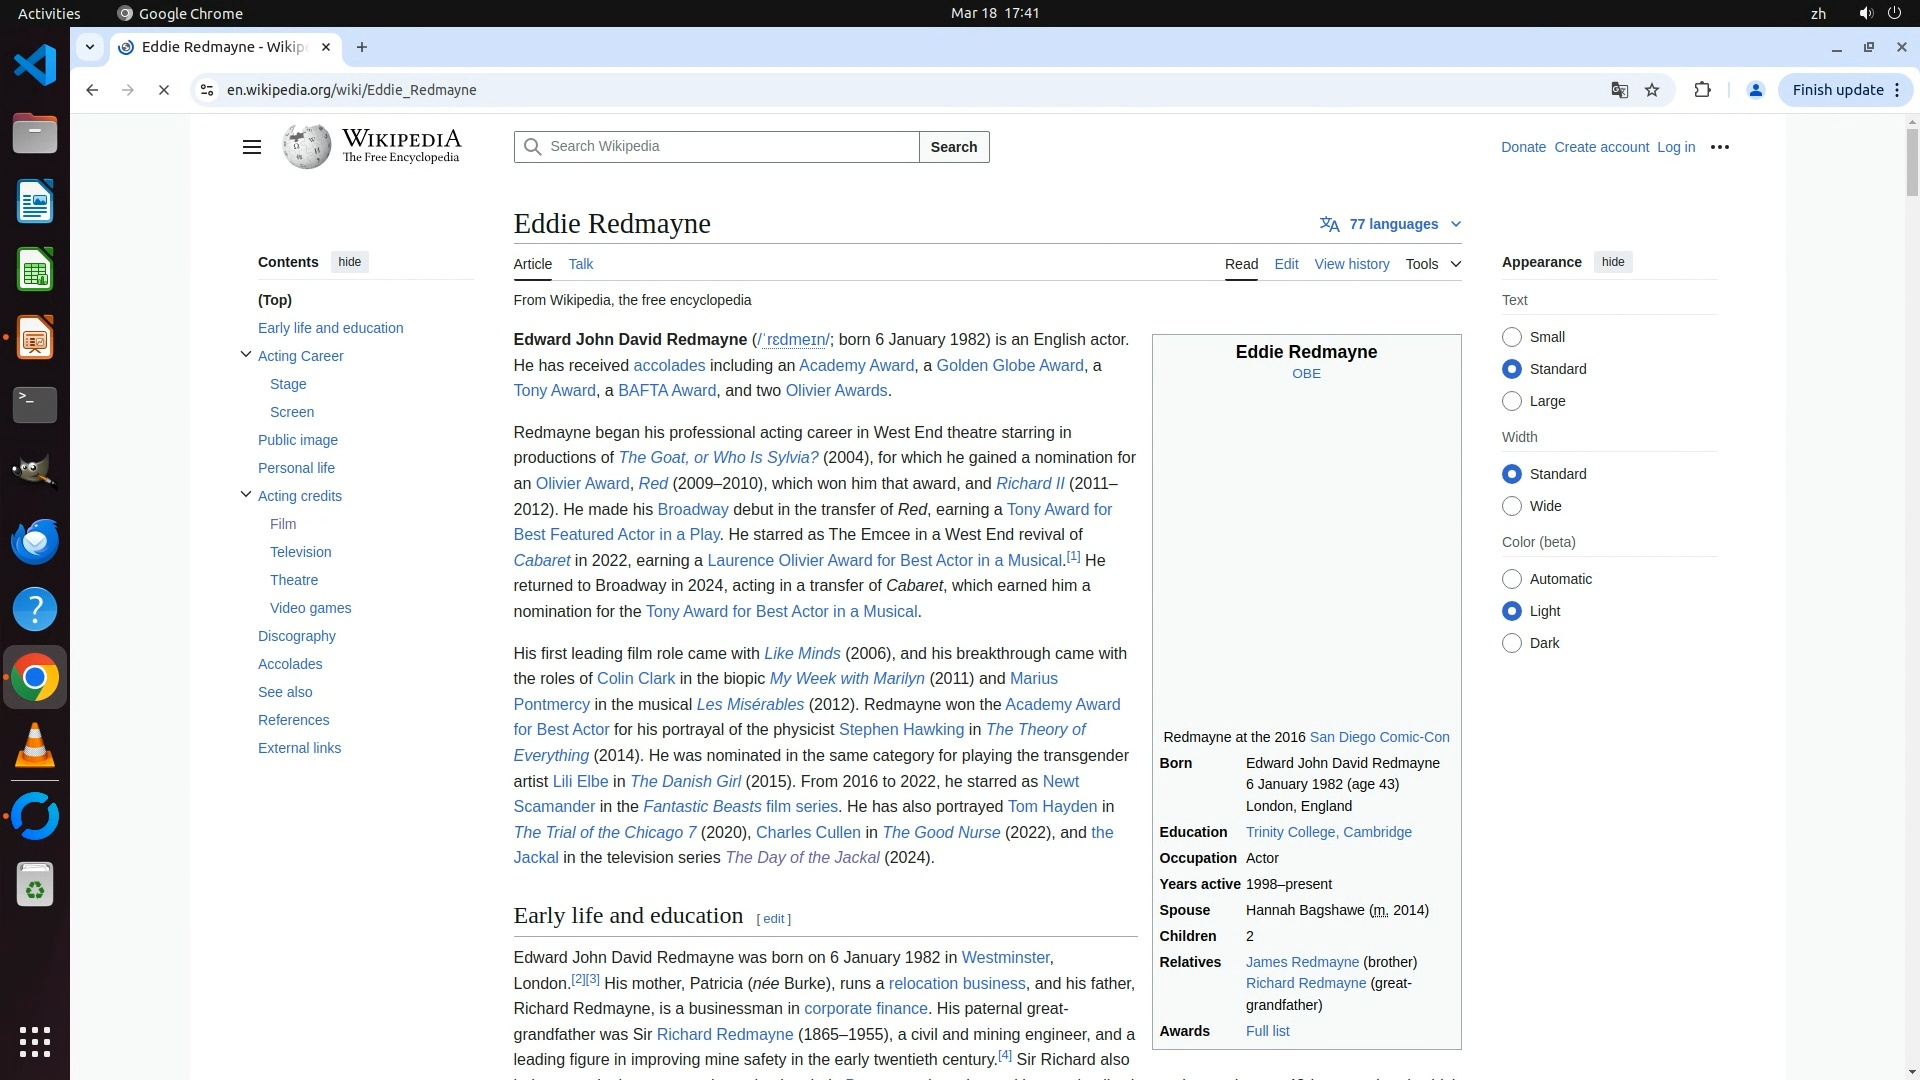Viewport: 1920px width, 1080px height.
Task: Collapse Acting Career section in contents
Action: pos(246,355)
